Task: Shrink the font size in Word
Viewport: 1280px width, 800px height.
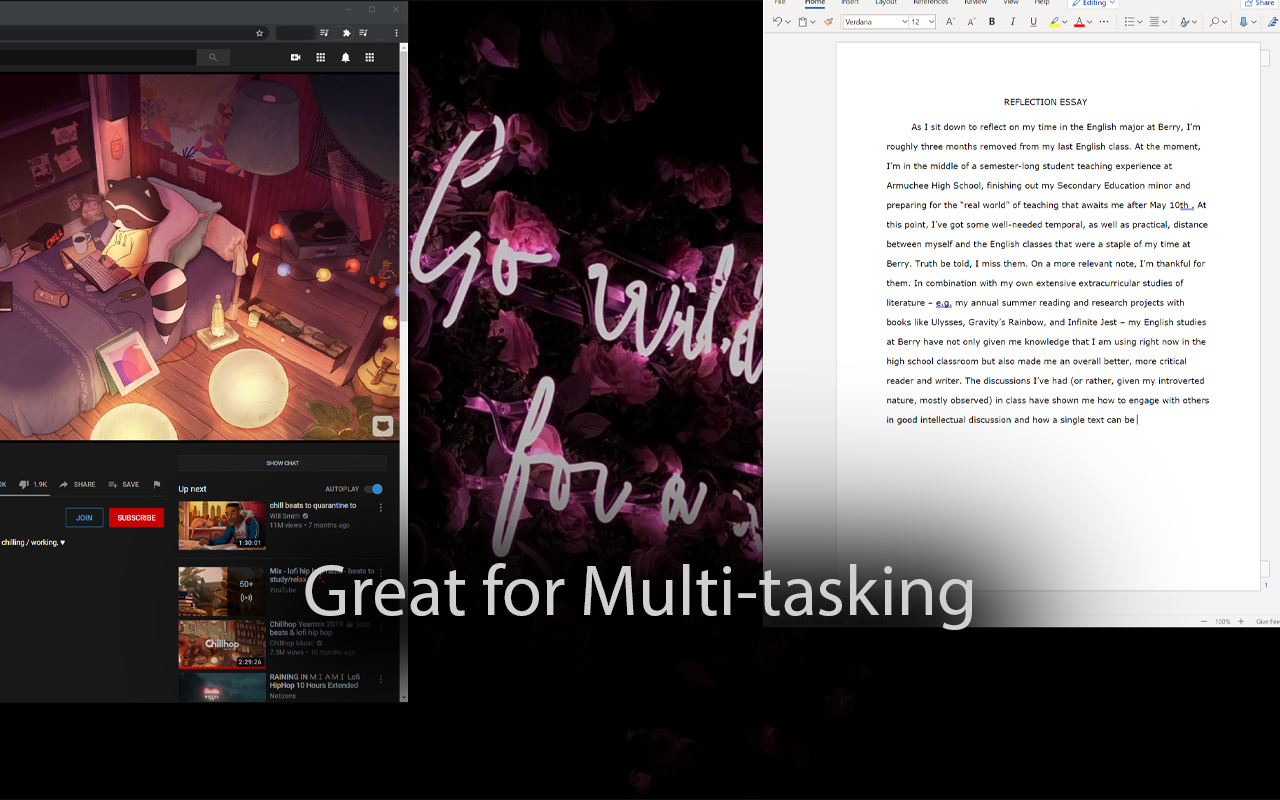Action: click(971, 21)
